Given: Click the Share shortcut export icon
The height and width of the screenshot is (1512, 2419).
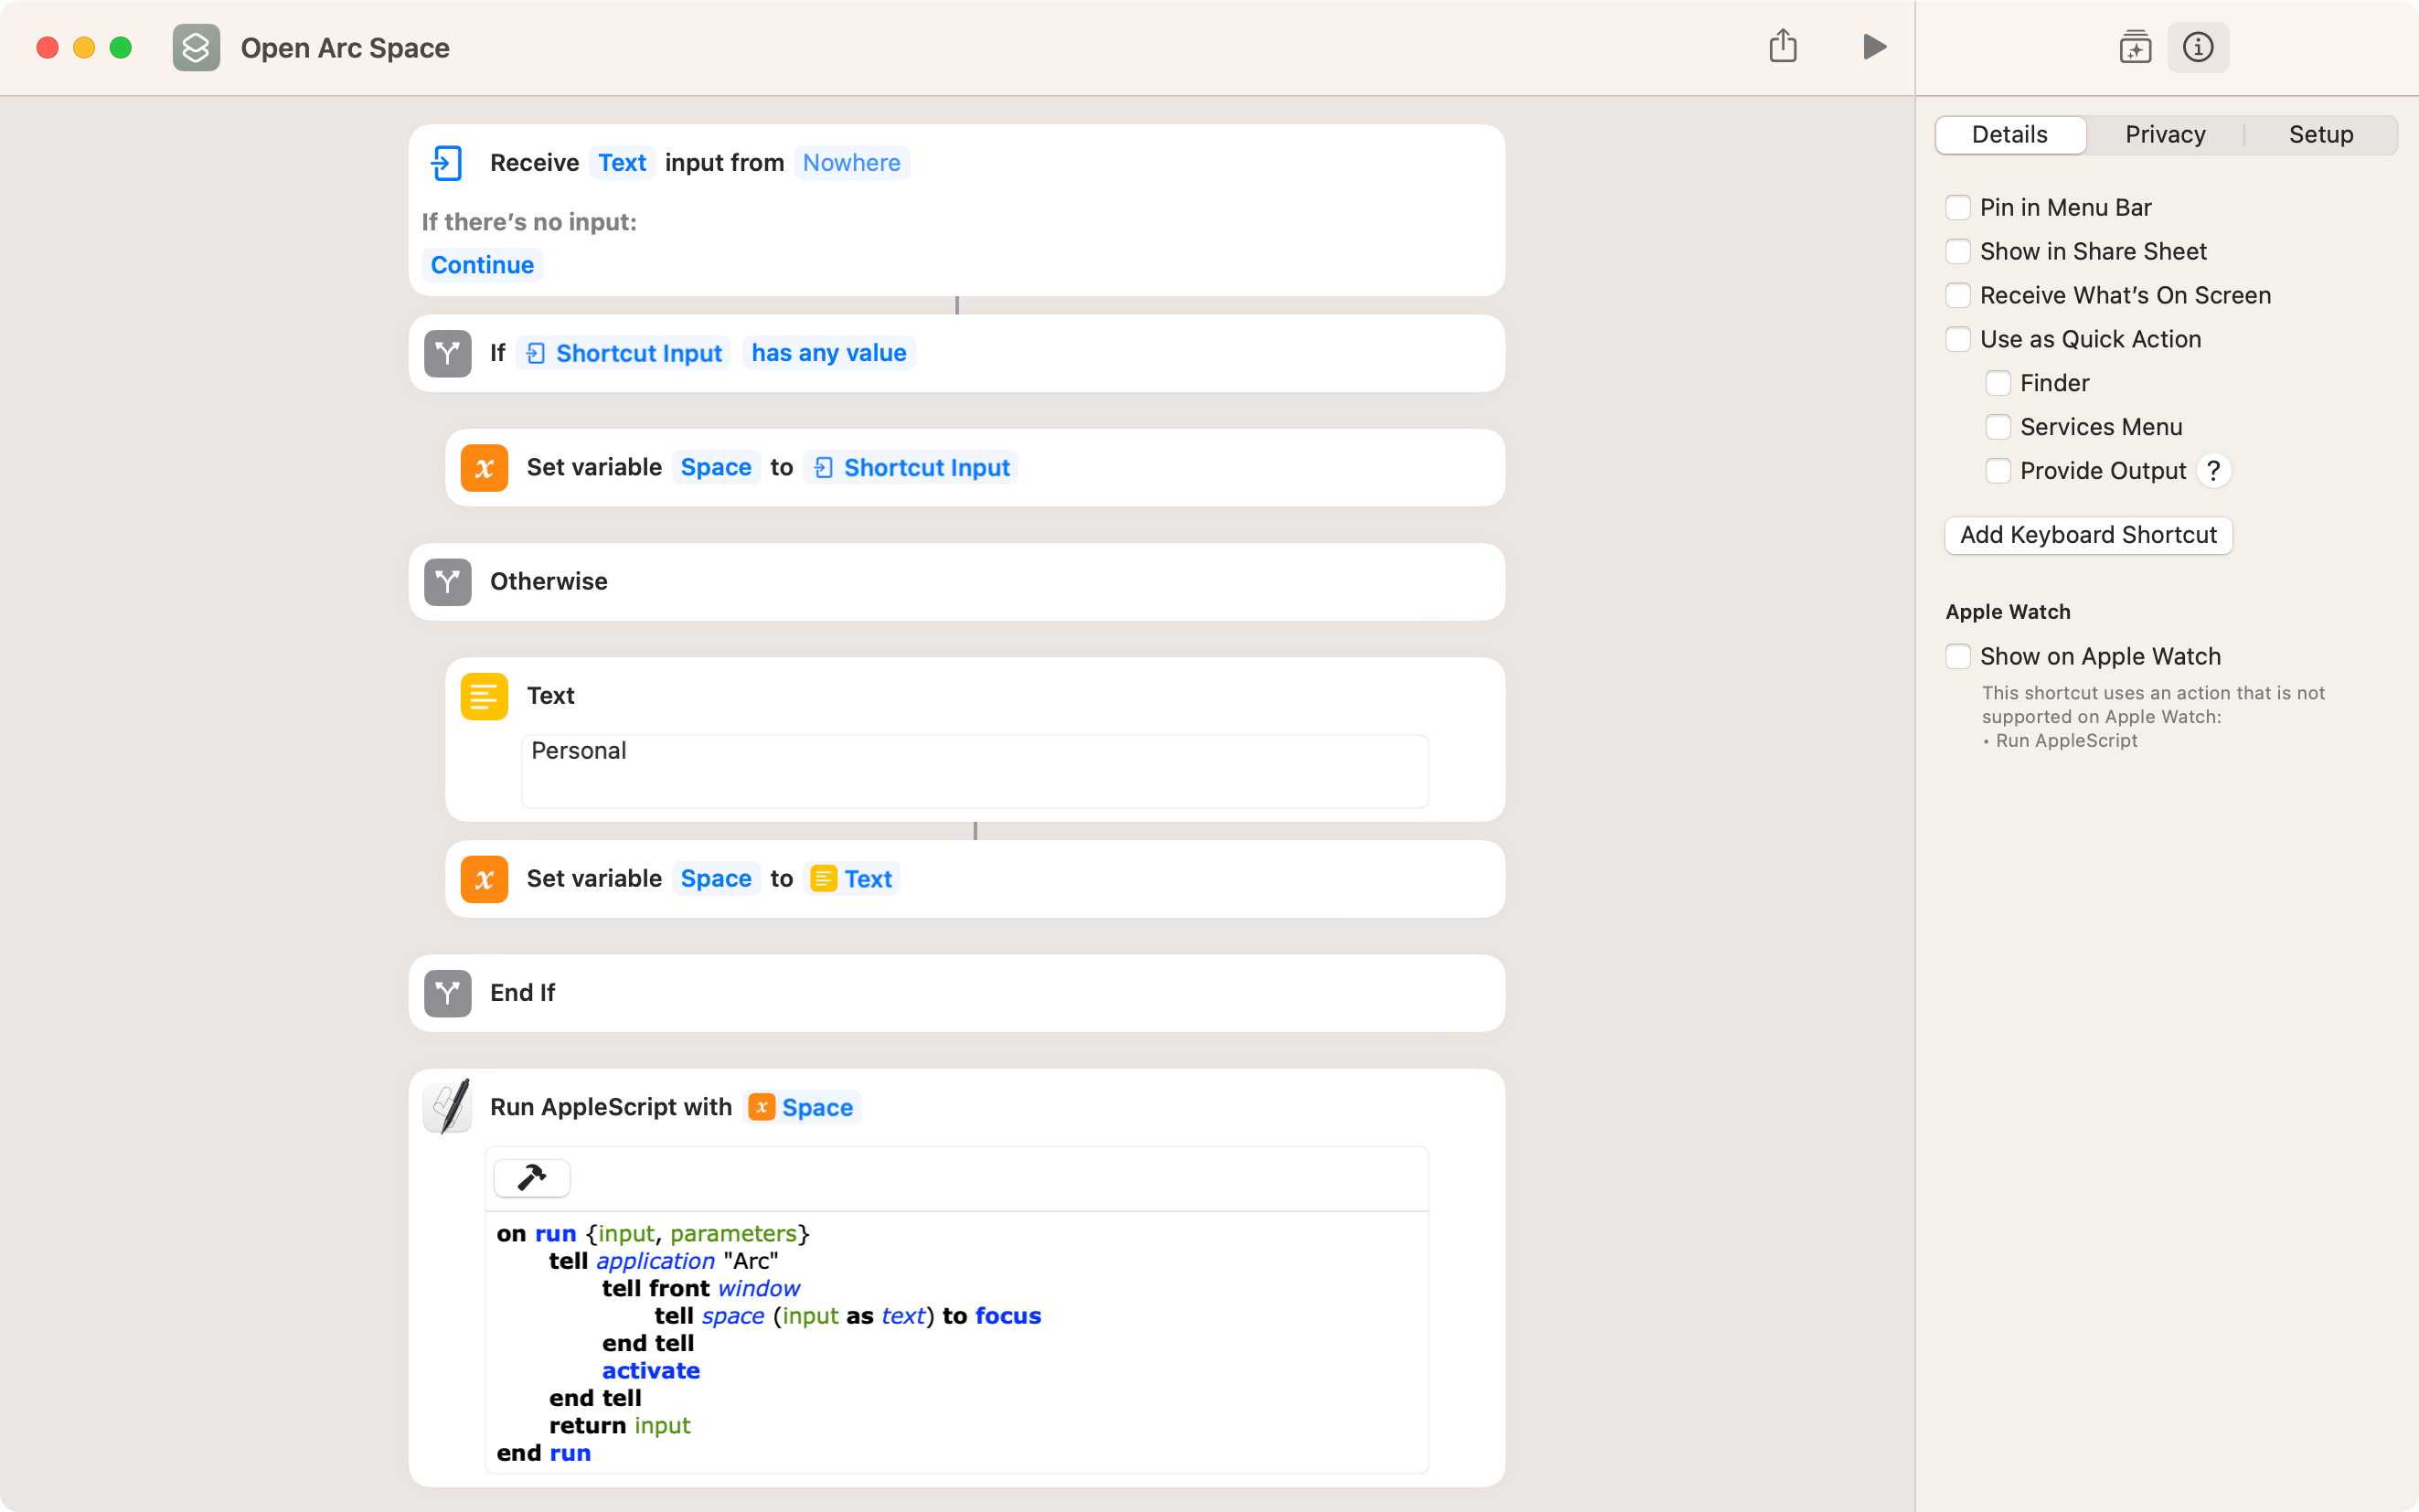Looking at the screenshot, I should (1782, 46).
